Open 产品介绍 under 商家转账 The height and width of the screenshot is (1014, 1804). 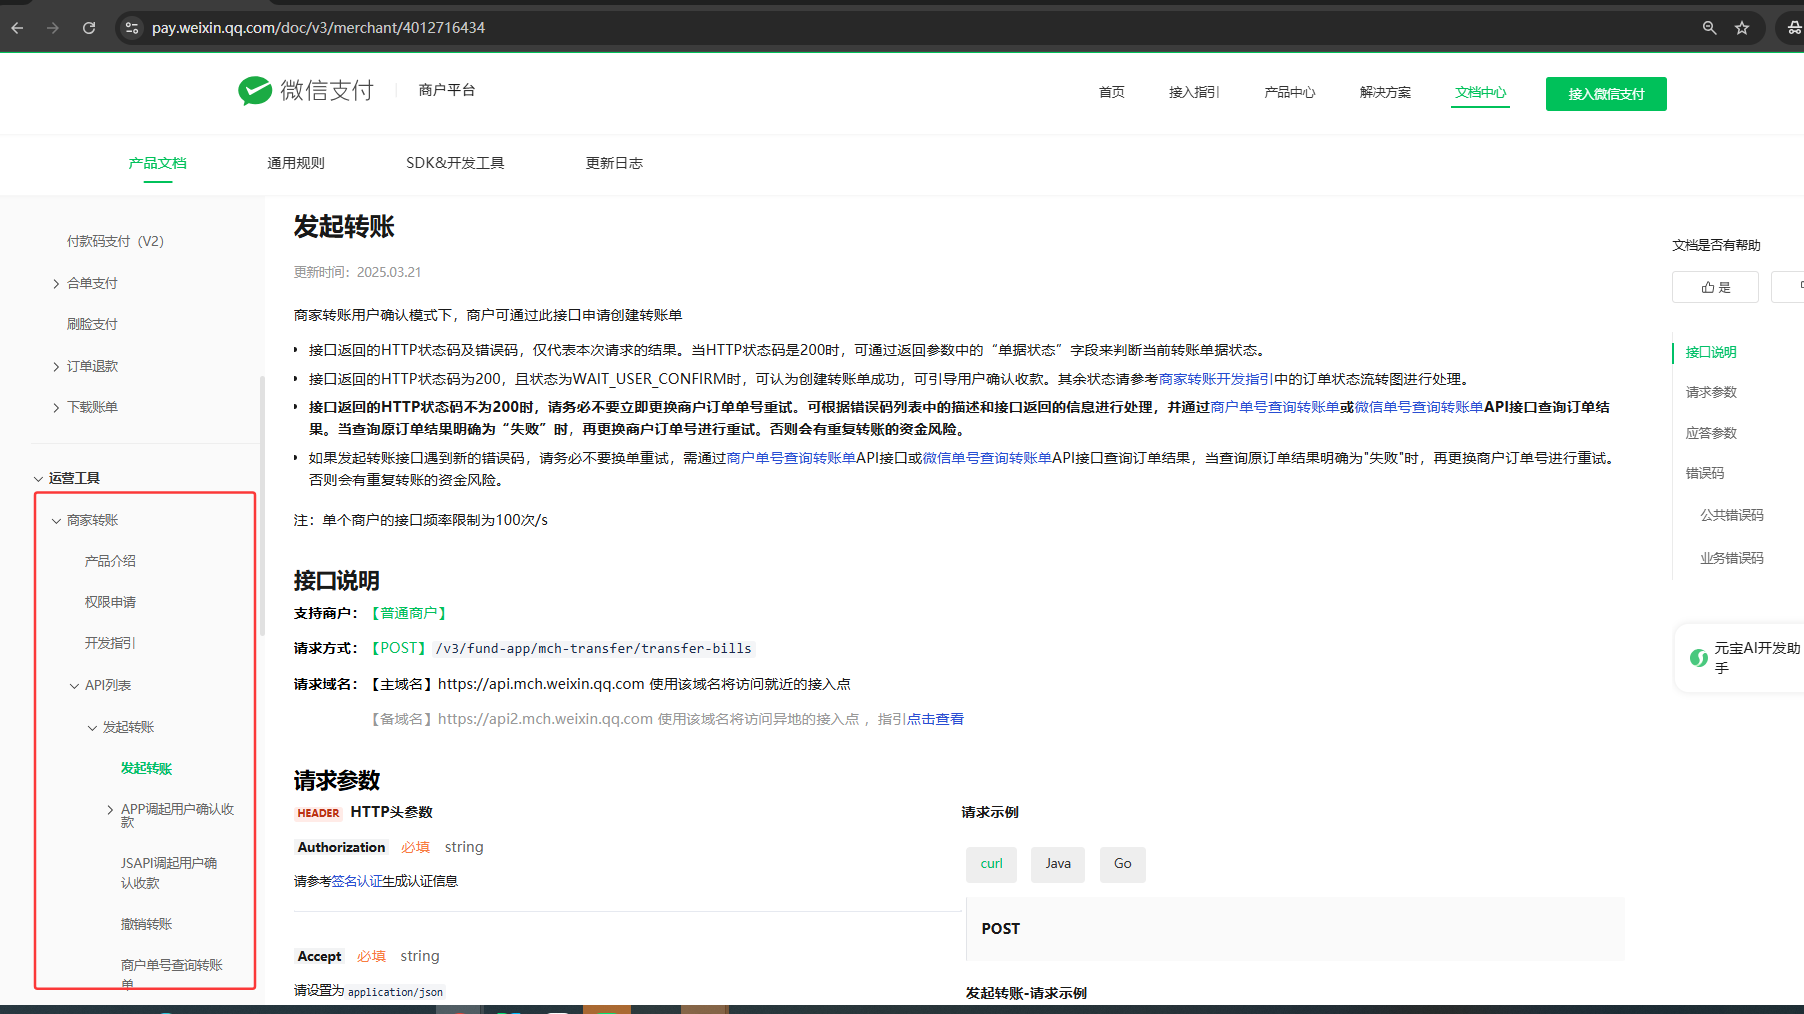pyautogui.click(x=110, y=561)
